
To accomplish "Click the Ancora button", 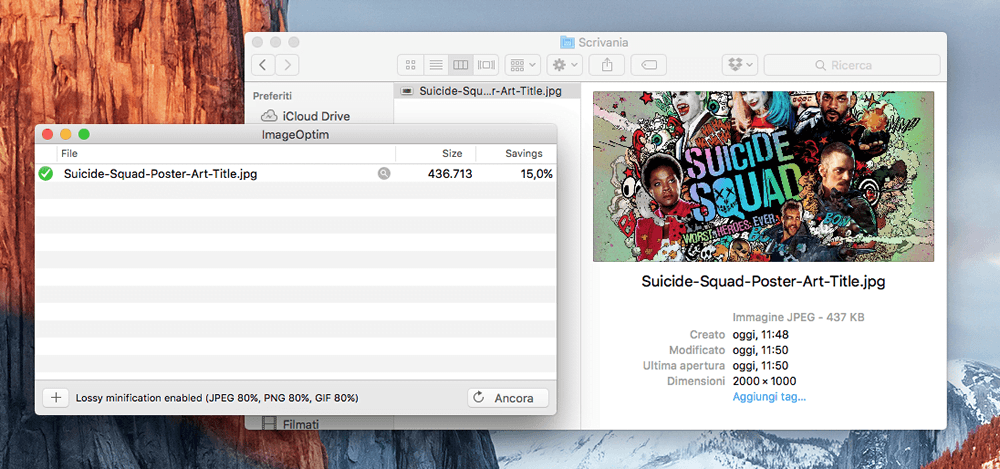I will tap(508, 398).
